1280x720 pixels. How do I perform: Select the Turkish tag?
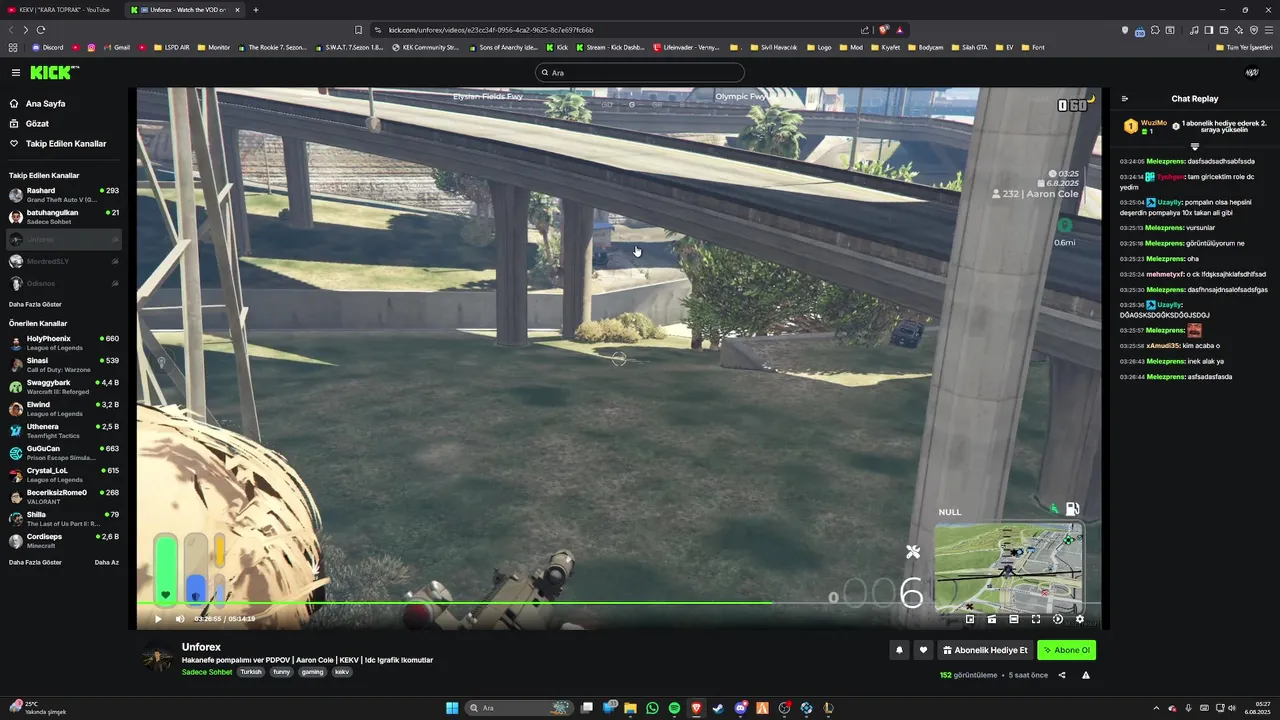(251, 672)
